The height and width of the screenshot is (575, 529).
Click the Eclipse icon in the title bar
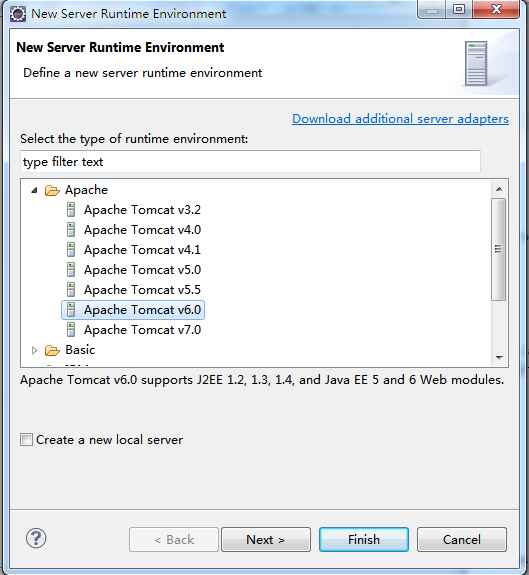coord(18,14)
